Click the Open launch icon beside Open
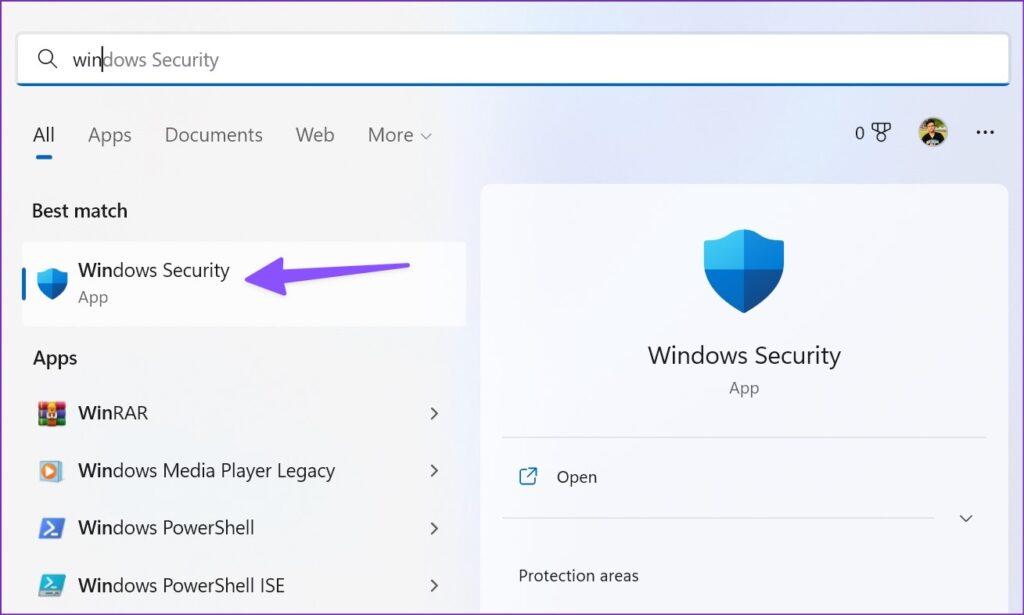 coord(528,477)
